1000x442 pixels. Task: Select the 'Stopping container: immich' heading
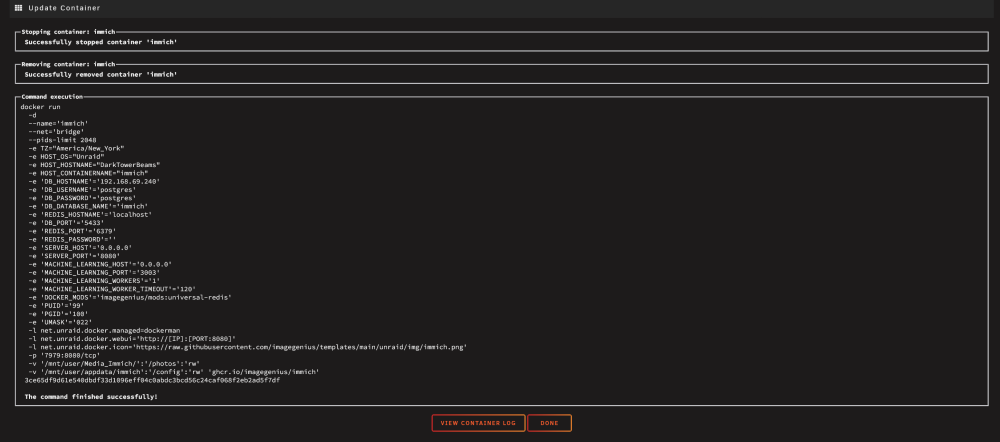[68, 31]
